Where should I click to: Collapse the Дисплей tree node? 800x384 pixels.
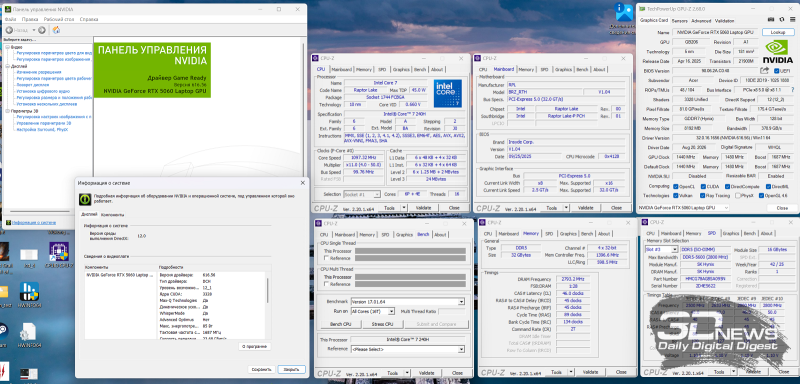[7, 66]
